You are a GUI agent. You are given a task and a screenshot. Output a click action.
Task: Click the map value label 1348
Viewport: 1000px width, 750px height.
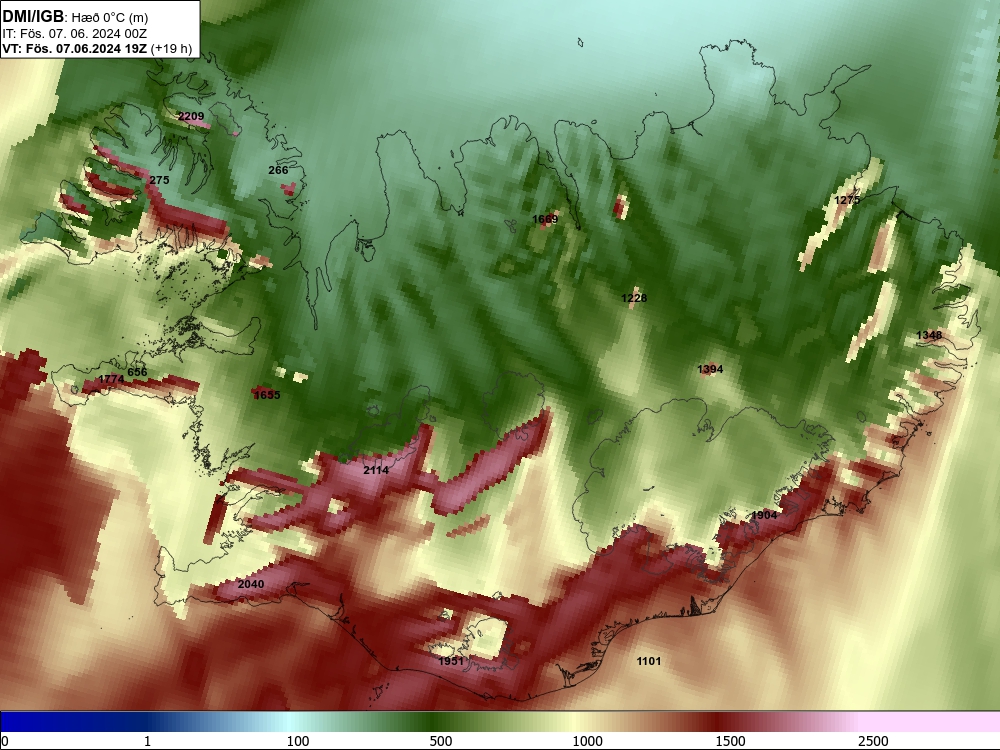(929, 335)
